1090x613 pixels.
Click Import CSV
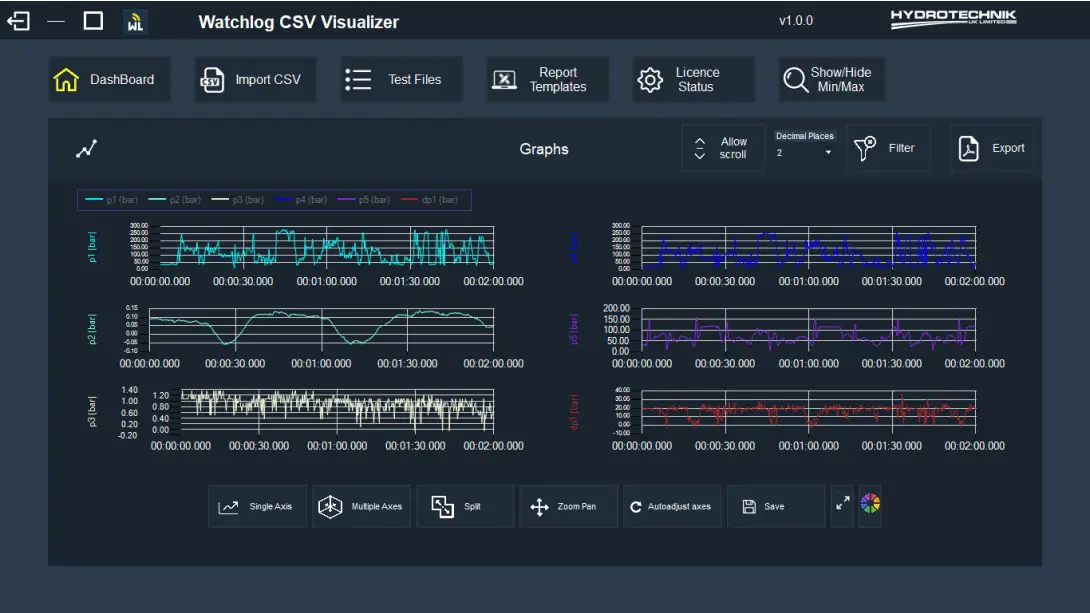pos(255,79)
